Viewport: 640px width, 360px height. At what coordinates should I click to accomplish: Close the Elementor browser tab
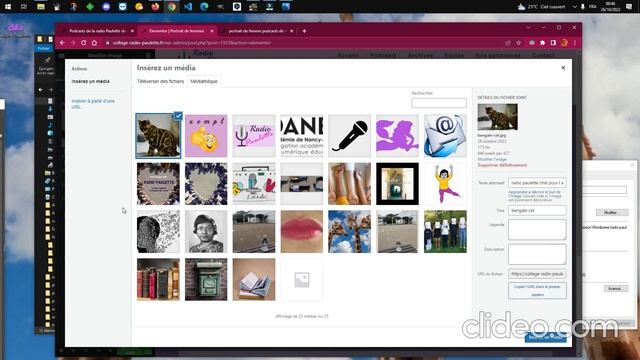pos(212,31)
